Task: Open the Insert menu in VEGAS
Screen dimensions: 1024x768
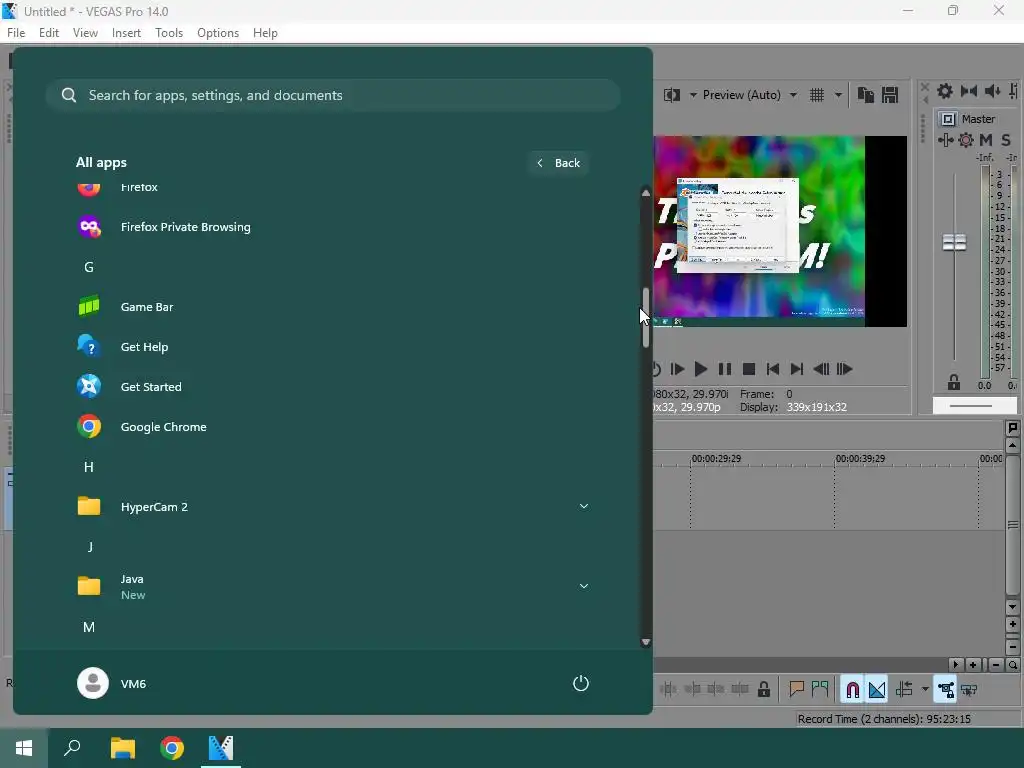Action: [126, 33]
